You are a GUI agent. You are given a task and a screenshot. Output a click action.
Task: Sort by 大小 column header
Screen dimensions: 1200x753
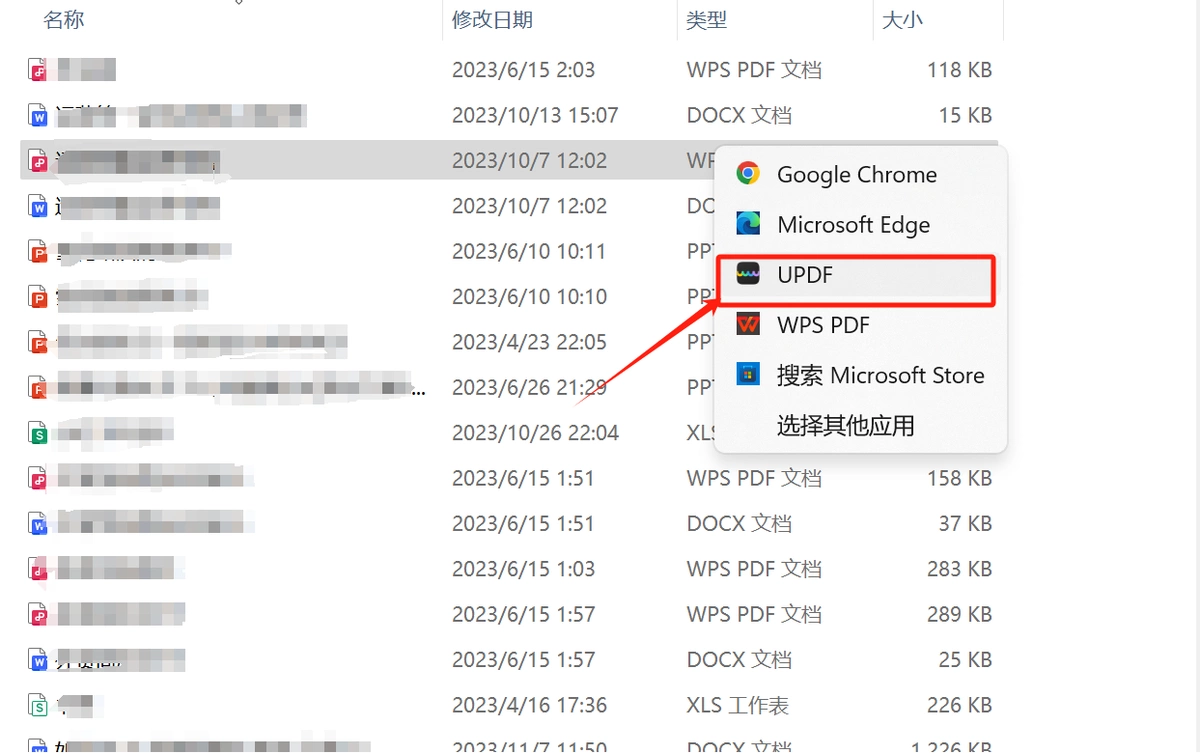902,19
